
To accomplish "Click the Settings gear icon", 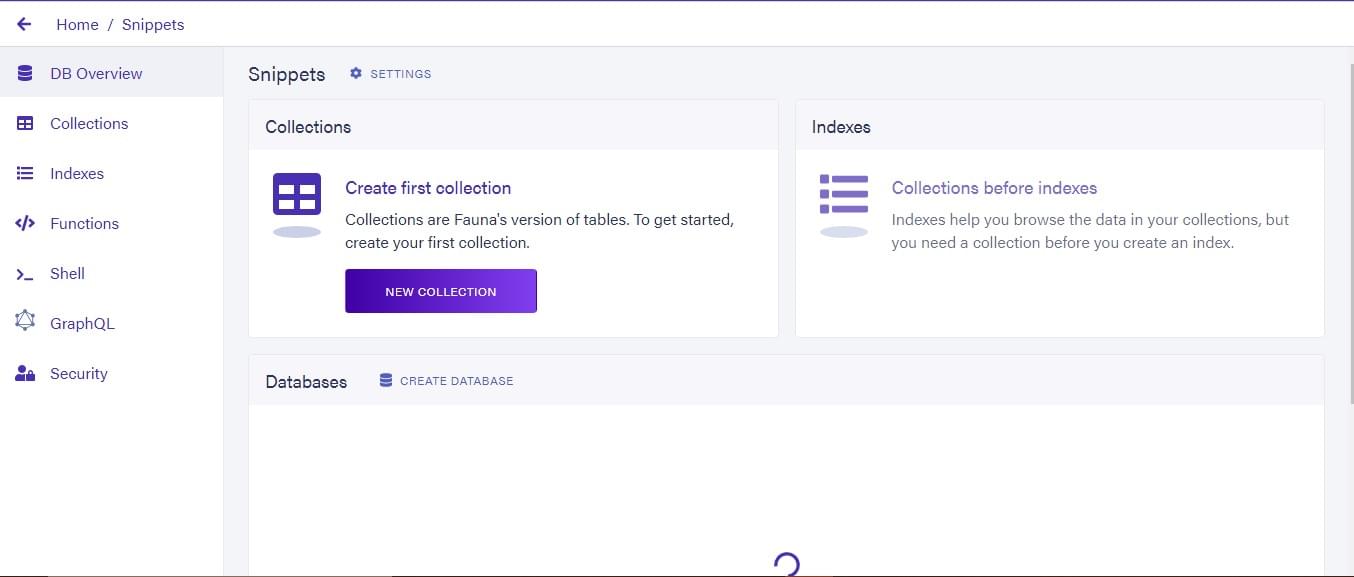I will click(356, 73).
